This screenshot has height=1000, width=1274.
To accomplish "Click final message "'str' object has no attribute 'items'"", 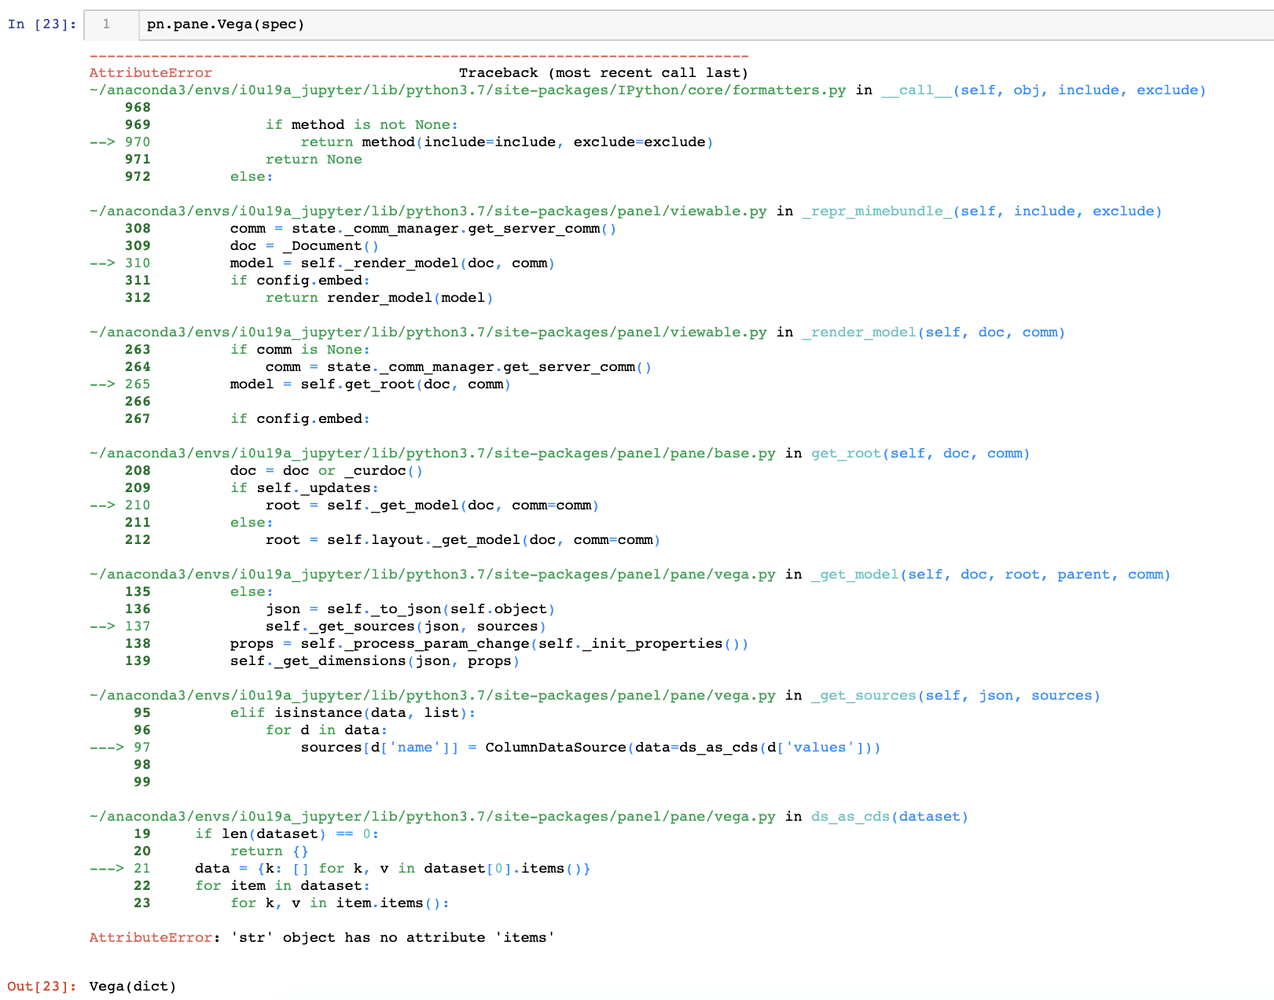I will (x=392, y=937).
